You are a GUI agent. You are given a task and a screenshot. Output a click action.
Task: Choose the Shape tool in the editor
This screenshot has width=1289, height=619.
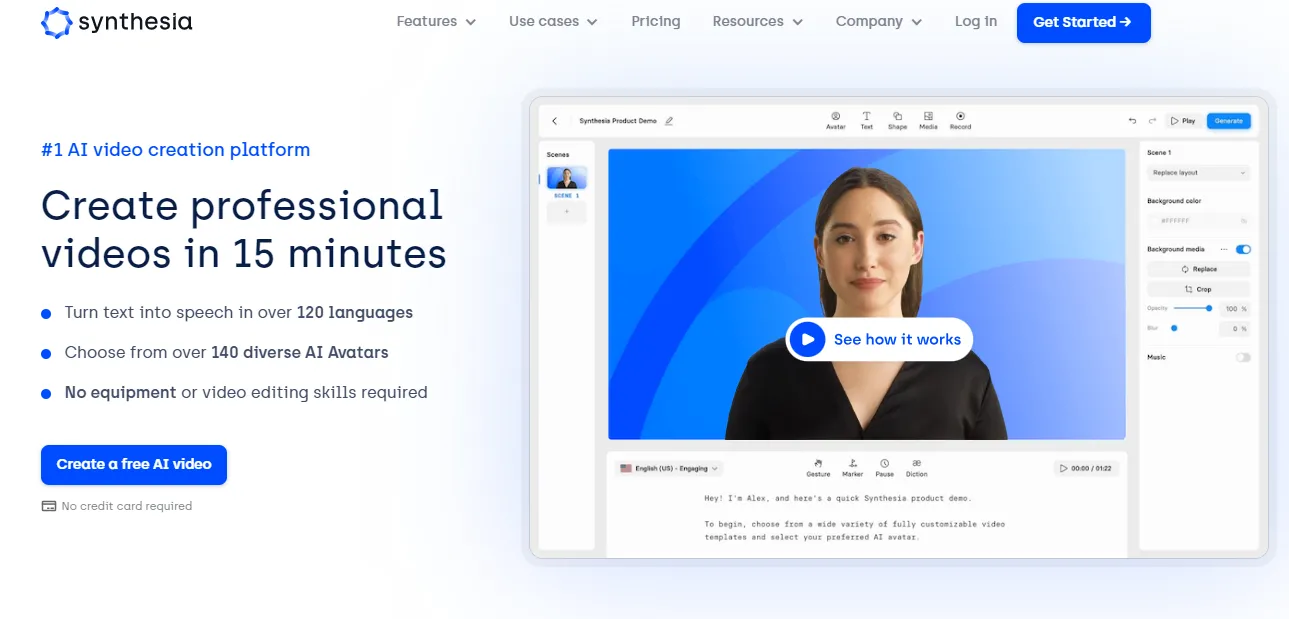[x=897, y=120]
